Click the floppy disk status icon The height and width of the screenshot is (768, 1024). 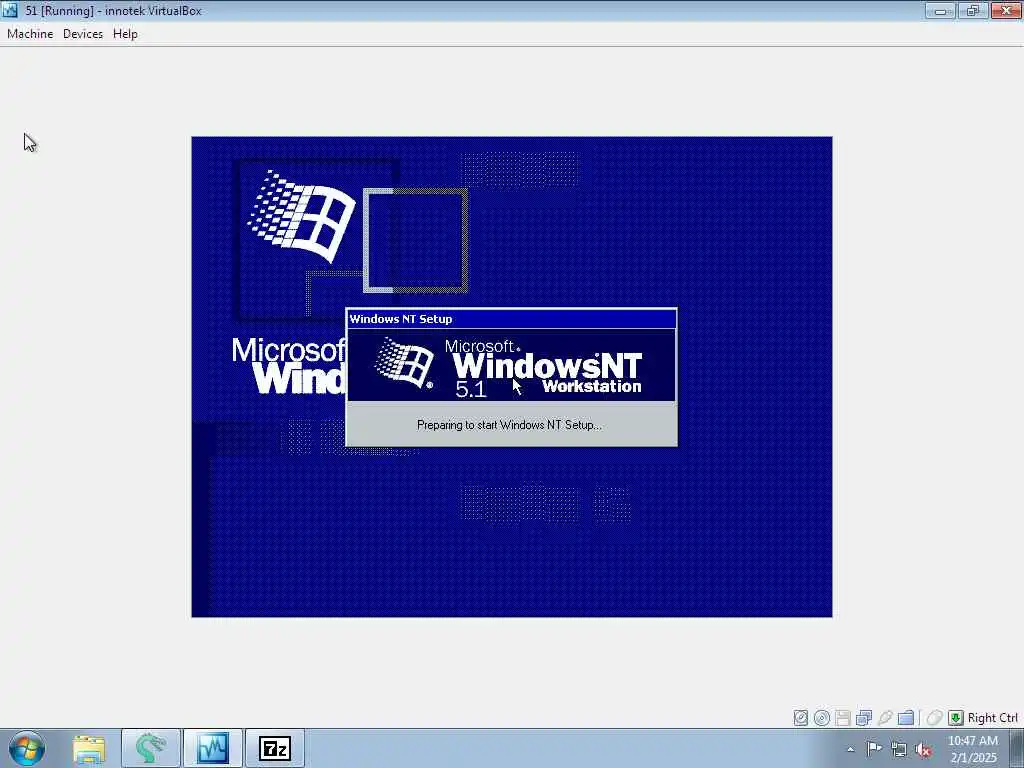click(842, 718)
